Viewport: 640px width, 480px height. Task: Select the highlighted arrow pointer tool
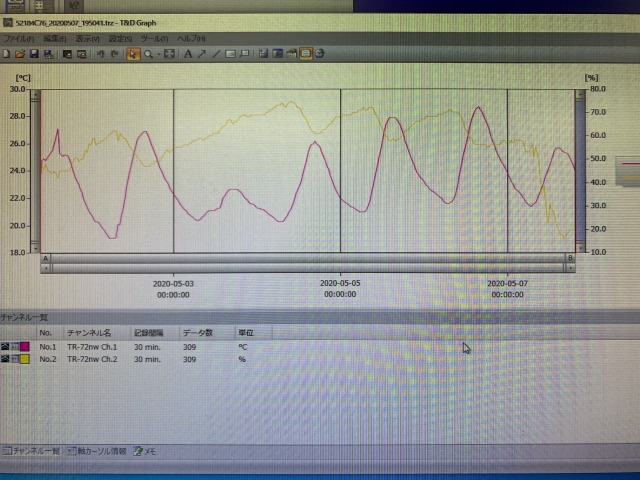click(x=133, y=54)
